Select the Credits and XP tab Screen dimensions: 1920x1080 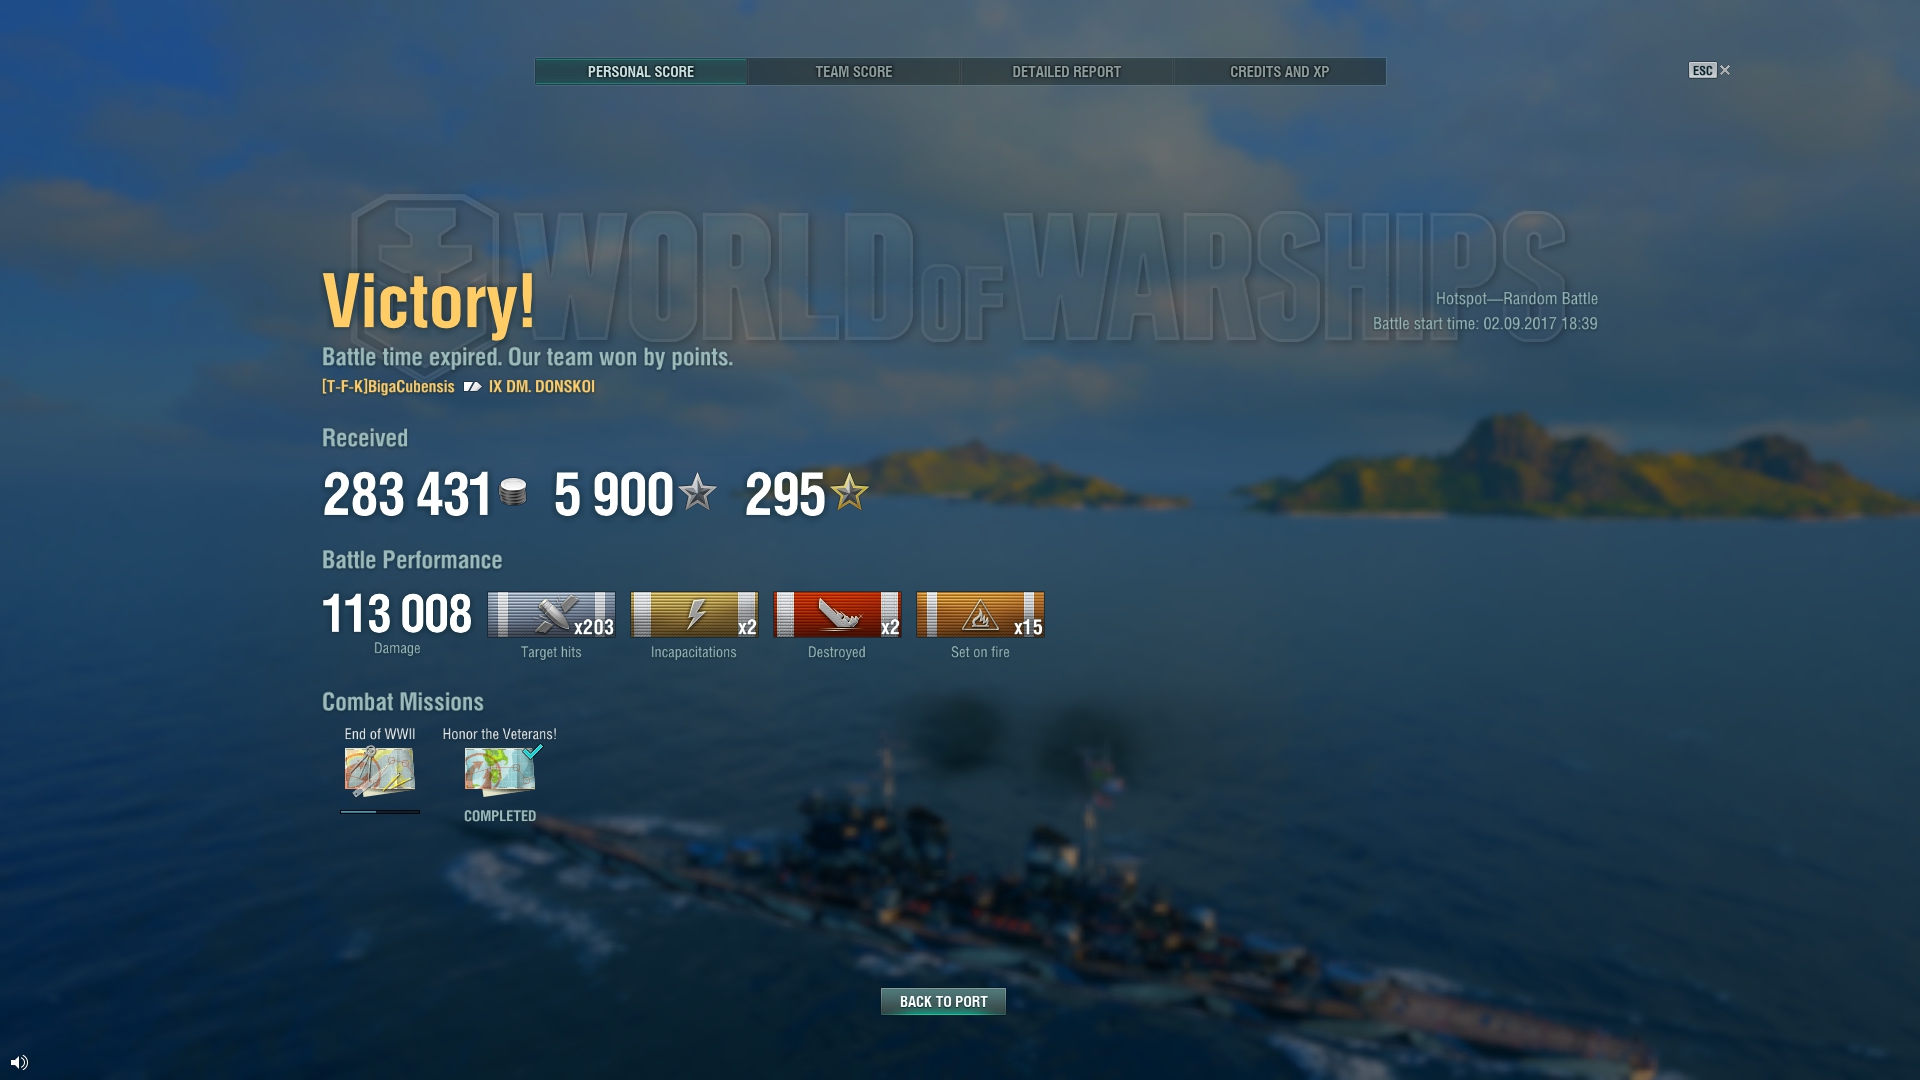(1279, 72)
